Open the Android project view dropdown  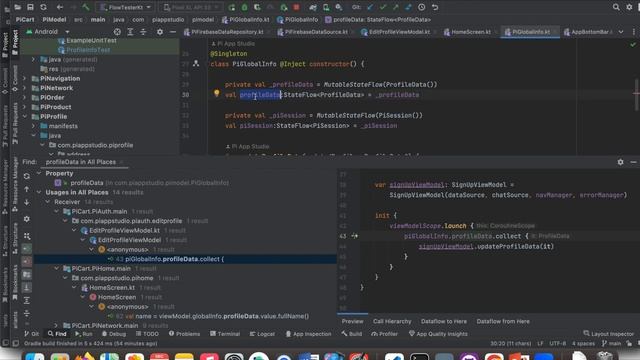48,31
